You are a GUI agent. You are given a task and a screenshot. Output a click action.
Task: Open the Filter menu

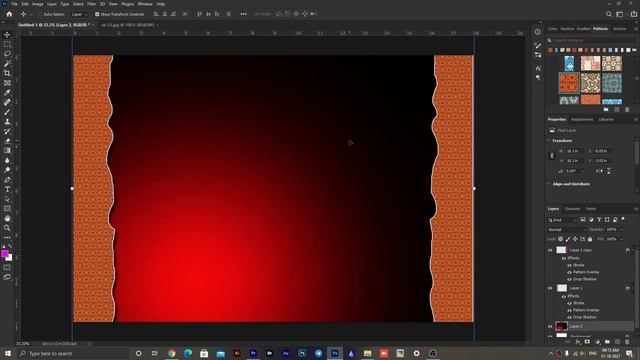click(x=91, y=4)
